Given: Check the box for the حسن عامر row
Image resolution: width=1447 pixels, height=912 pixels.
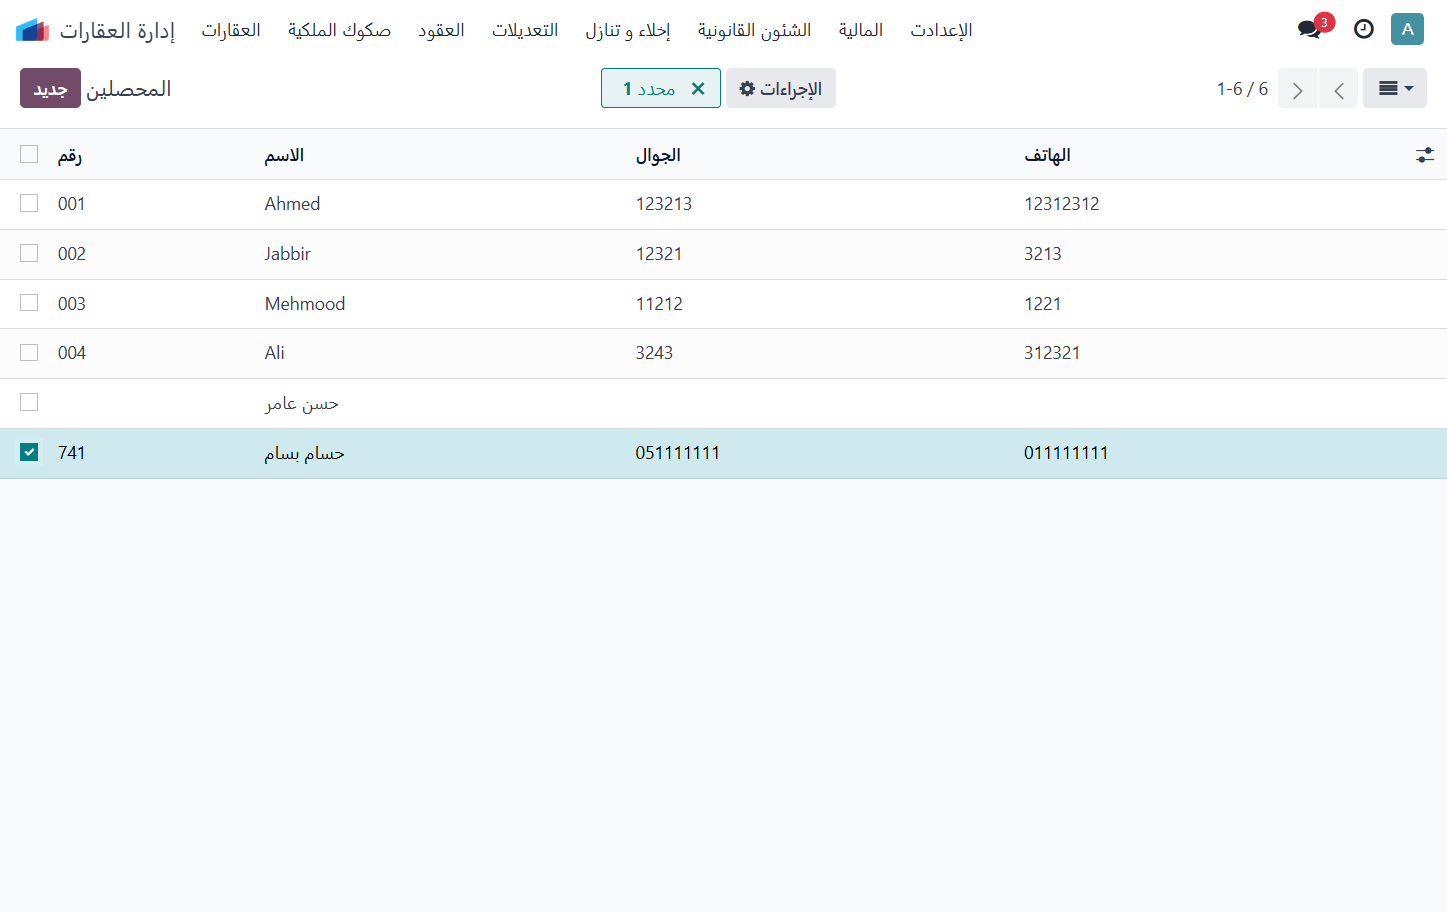Looking at the screenshot, I should point(29,402).
